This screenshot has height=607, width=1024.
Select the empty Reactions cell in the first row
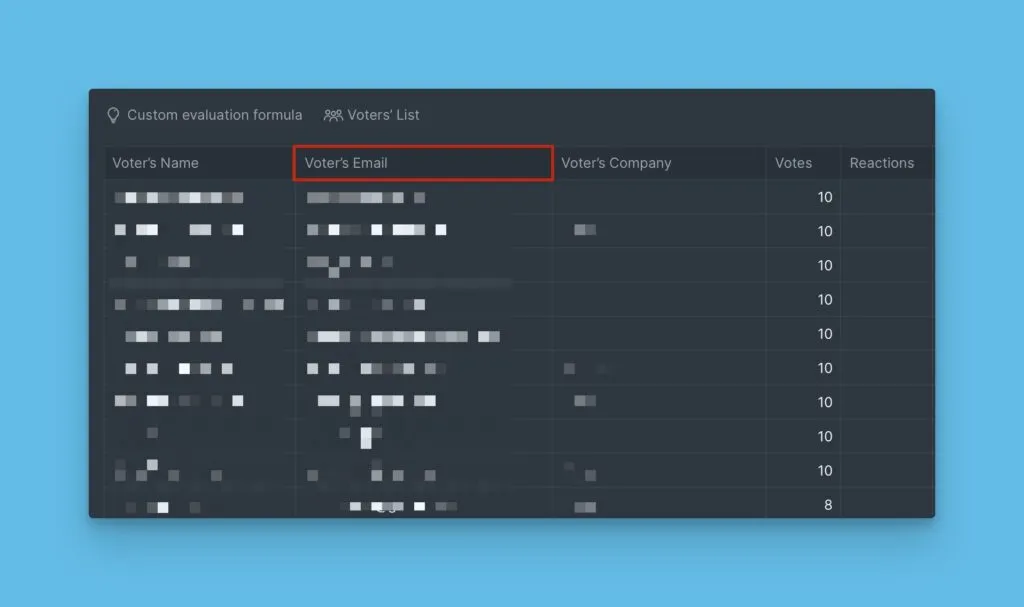(x=886, y=197)
